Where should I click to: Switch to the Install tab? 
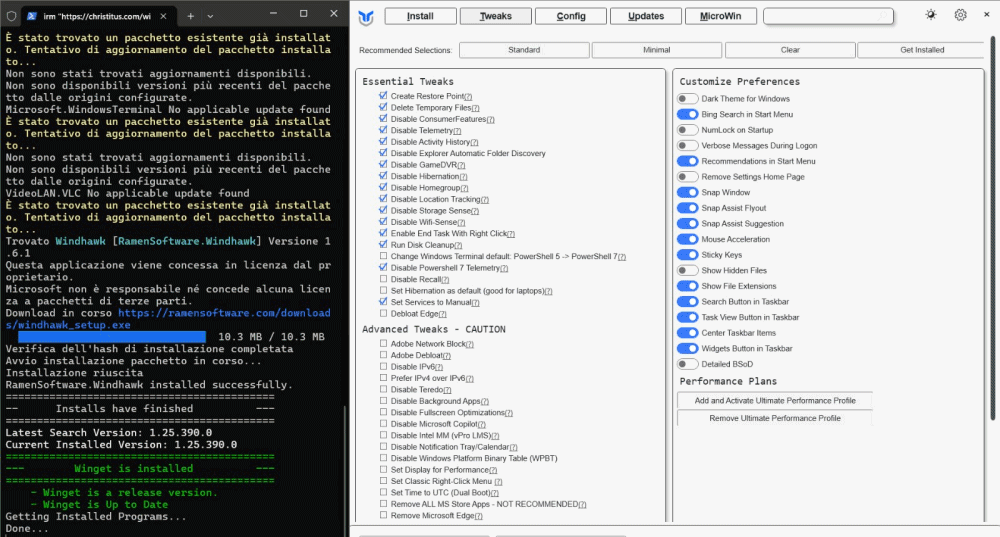(420, 16)
